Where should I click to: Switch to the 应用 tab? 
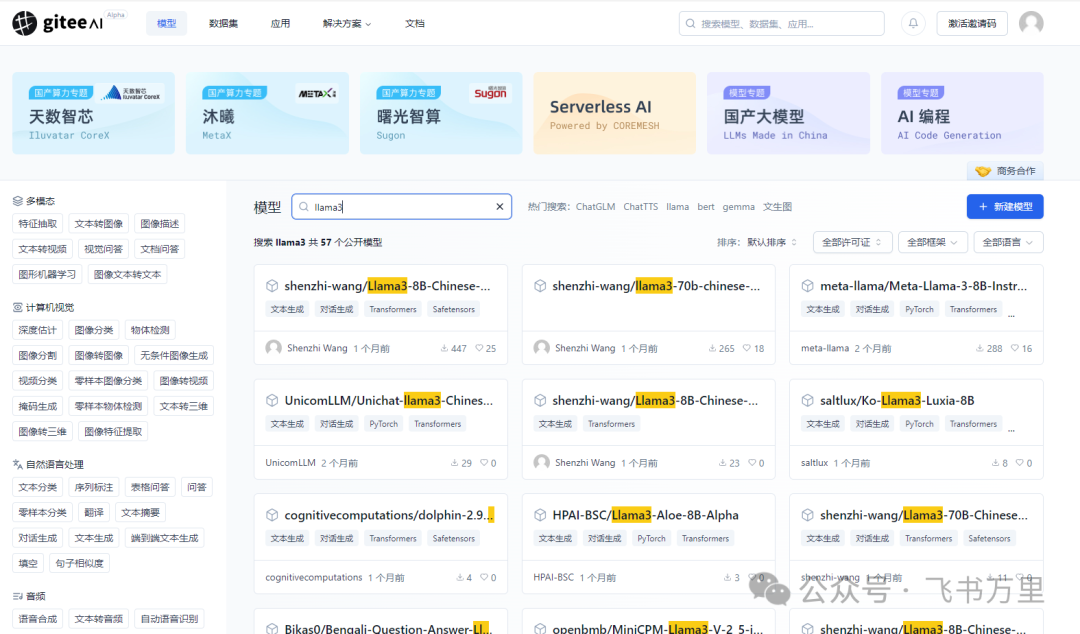click(280, 23)
